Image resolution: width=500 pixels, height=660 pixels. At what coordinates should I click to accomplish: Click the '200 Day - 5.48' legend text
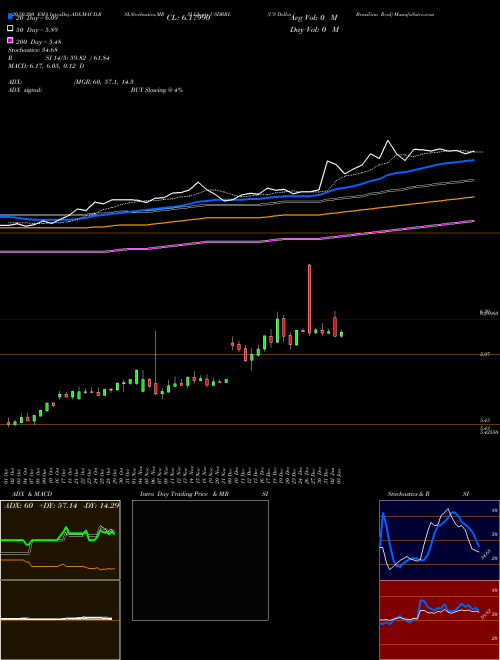38,42
